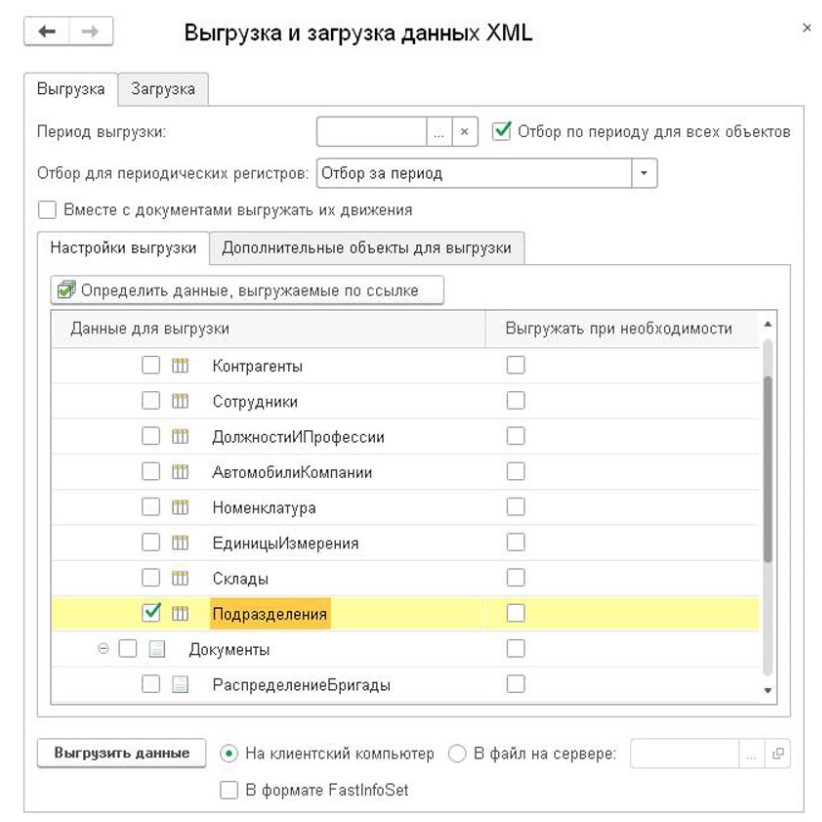Select the В файл на сервере option
This screenshot has width=822, height=822.
[x=457, y=754]
